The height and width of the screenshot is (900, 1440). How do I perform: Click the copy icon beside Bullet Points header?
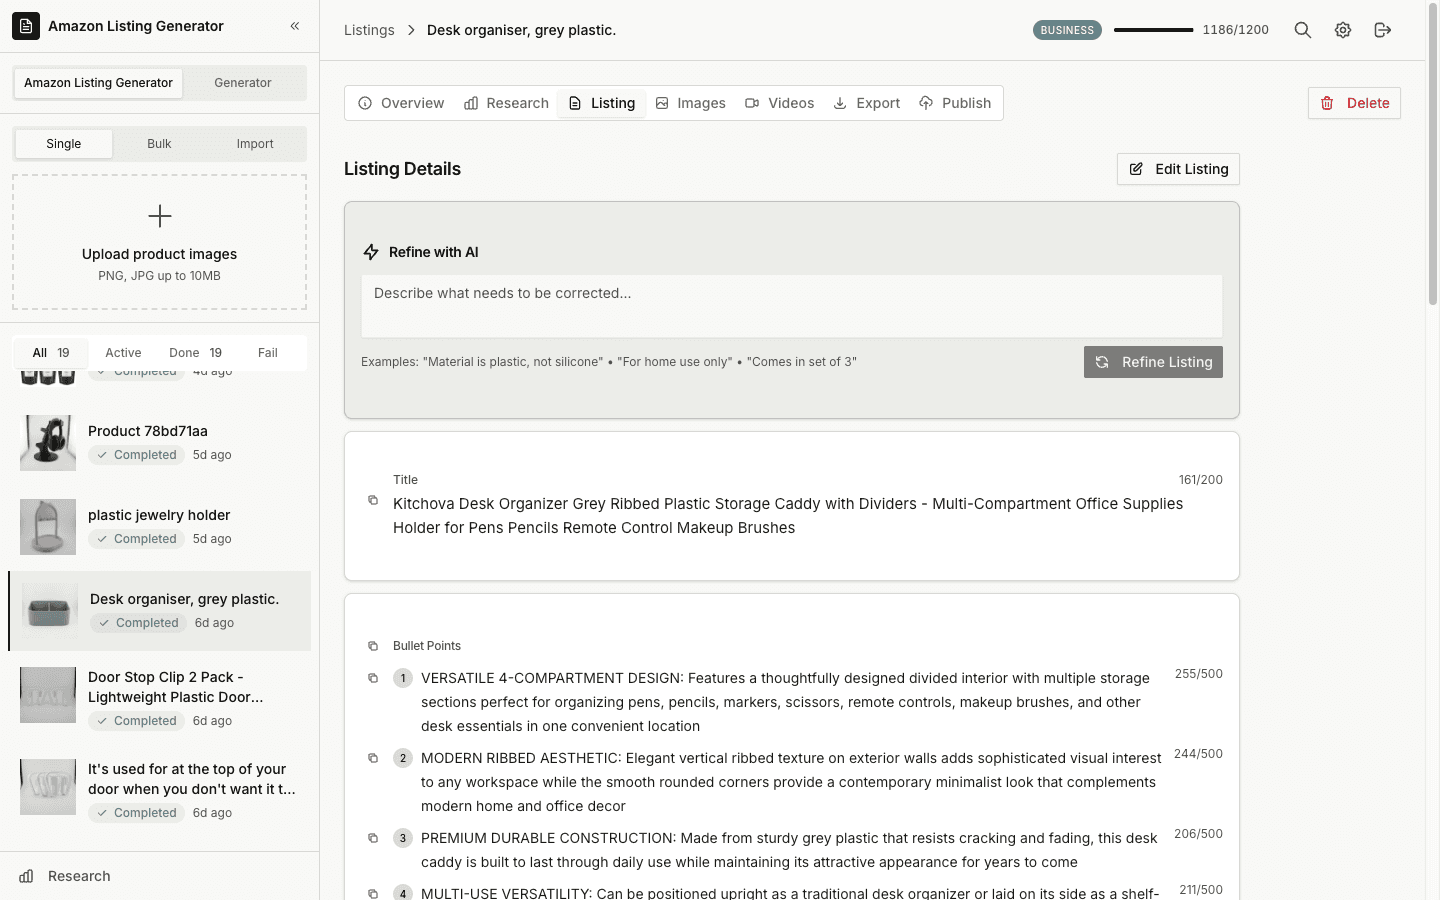tap(373, 645)
